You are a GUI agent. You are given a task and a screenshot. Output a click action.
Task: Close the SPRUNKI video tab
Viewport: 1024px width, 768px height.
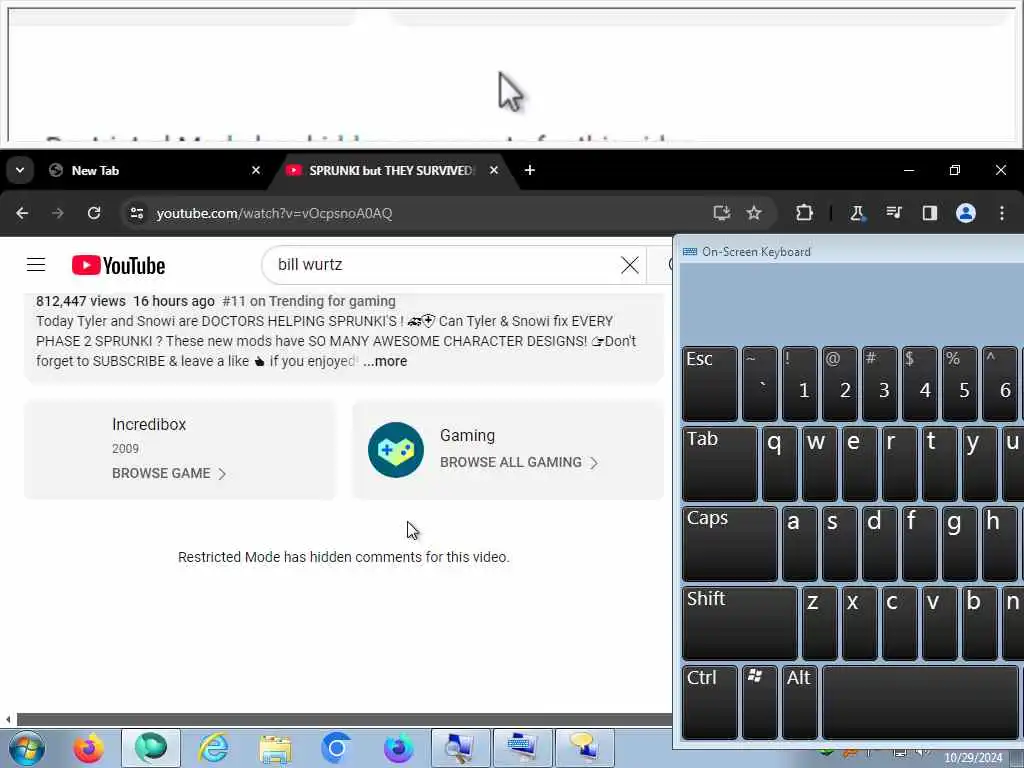(494, 170)
